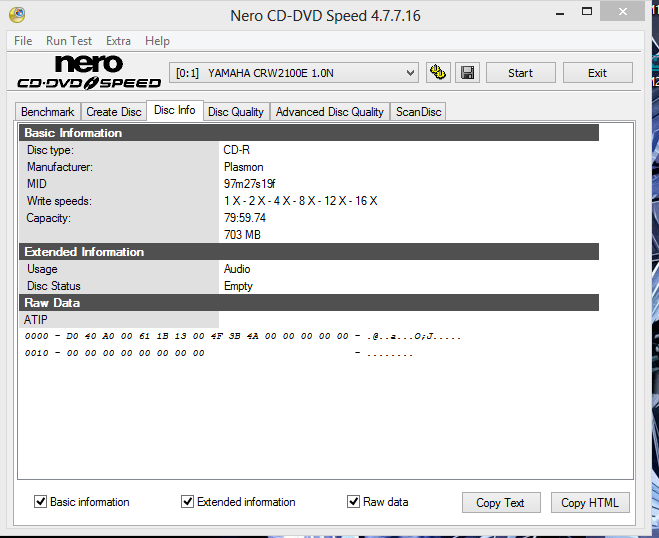This screenshot has height=538, width=659.
Task: Click the MID value 97m27s19f
Action: (x=250, y=184)
